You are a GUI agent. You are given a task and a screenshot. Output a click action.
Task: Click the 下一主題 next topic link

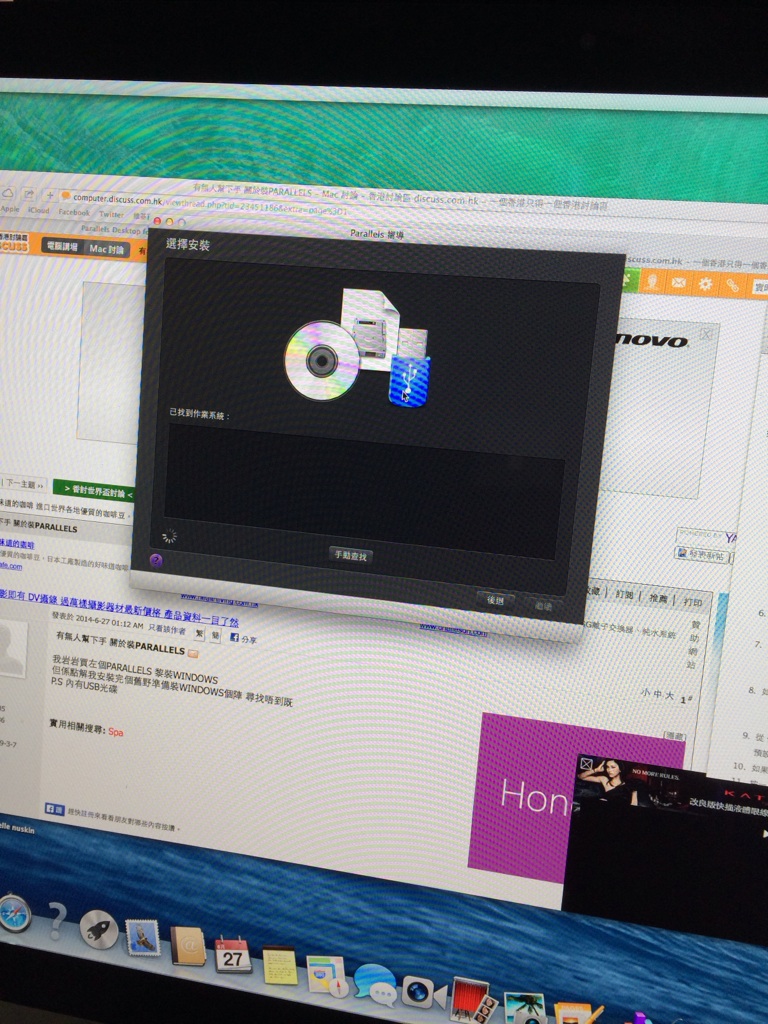[23, 485]
